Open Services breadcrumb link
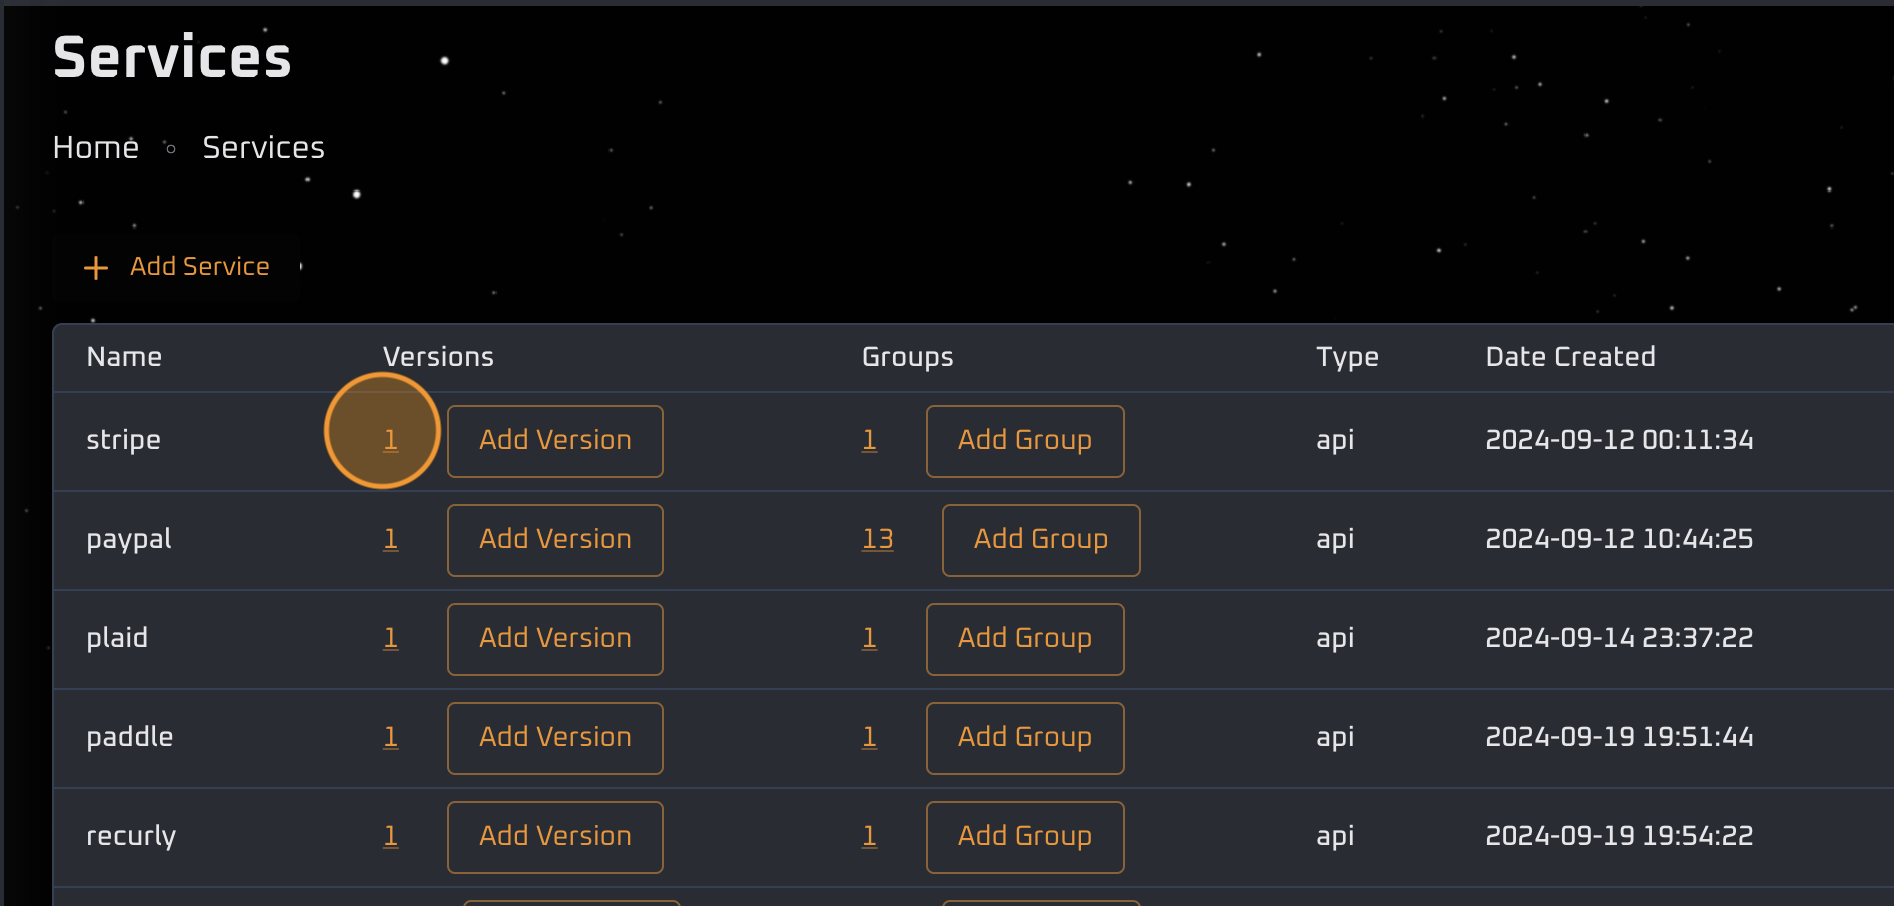 264,148
